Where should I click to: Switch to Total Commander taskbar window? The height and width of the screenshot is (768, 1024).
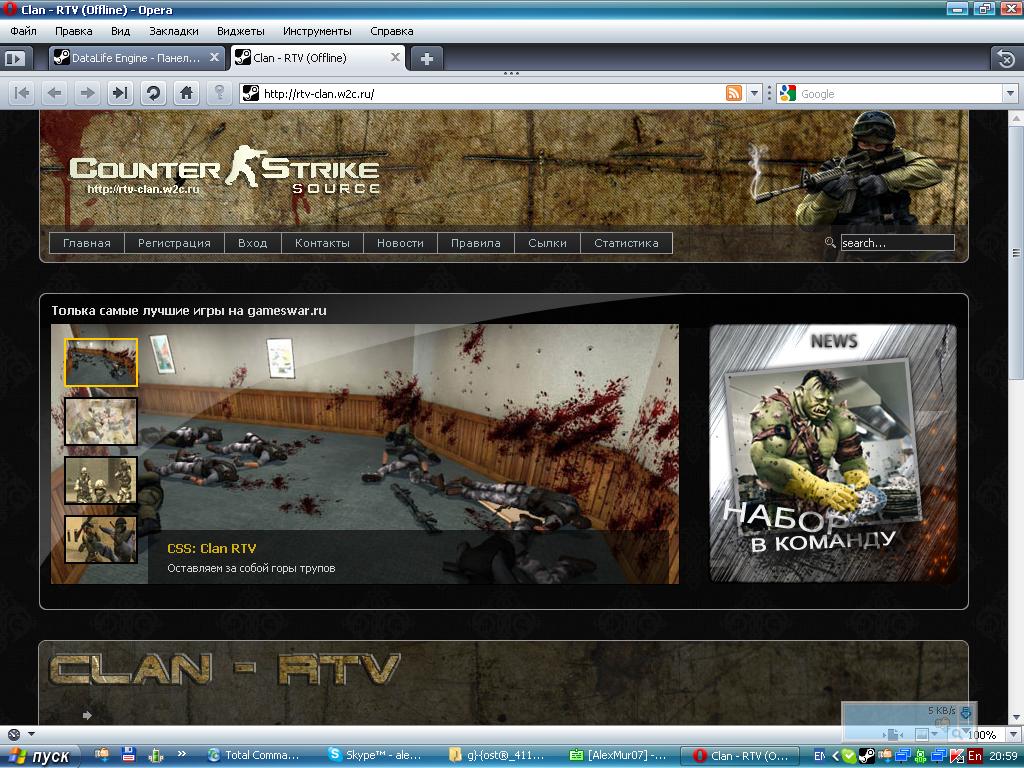click(x=254, y=756)
